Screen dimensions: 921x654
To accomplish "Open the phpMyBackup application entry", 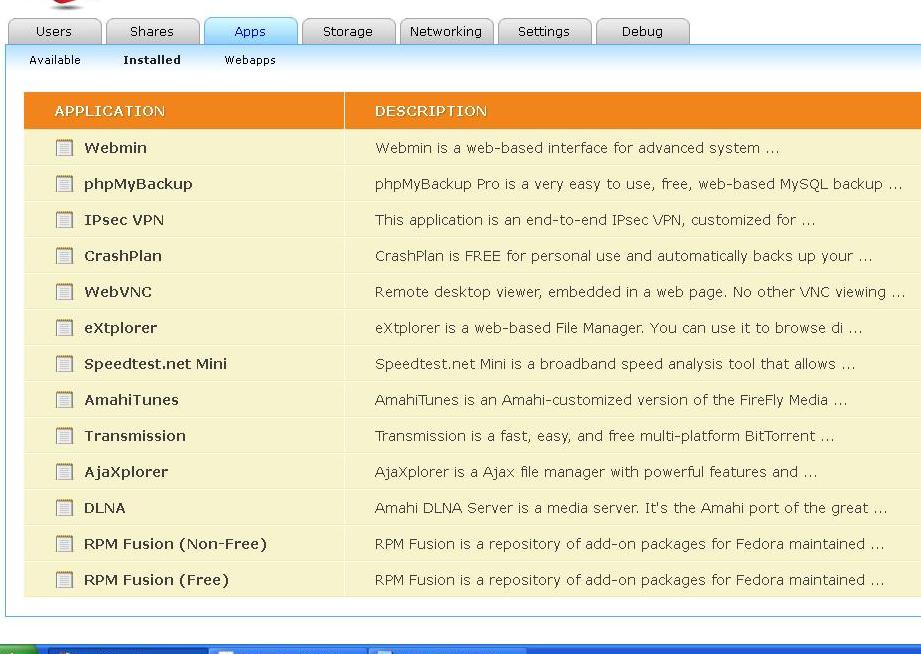I will pyautogui.click(x=139, y=184).
